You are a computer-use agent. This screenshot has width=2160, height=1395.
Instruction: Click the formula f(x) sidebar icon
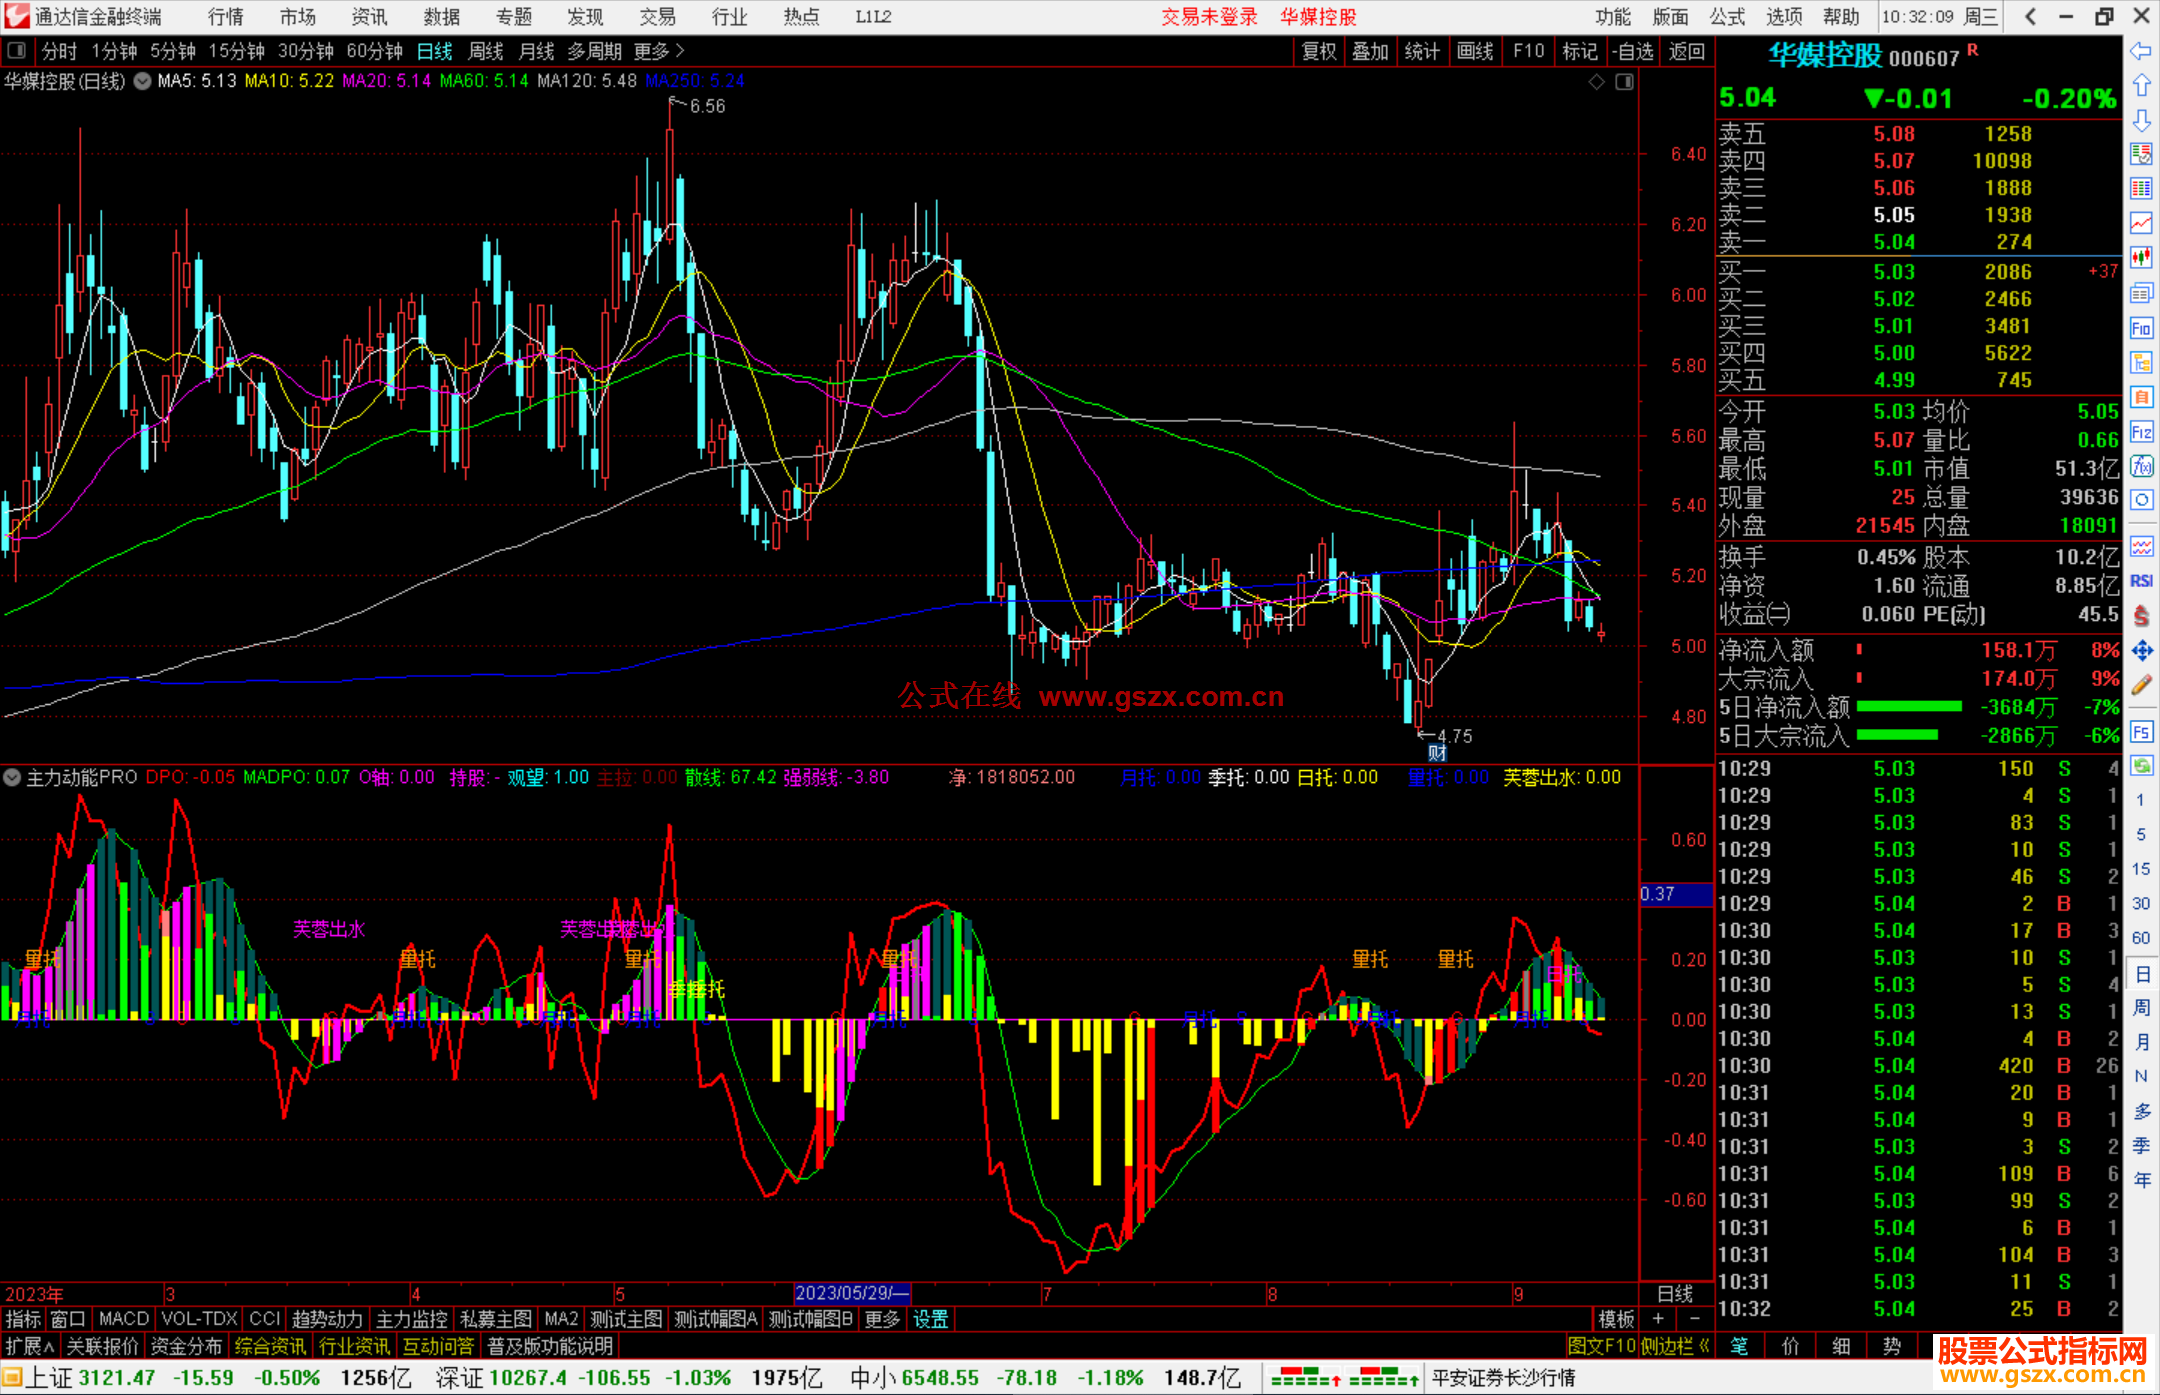[2141, 467]
